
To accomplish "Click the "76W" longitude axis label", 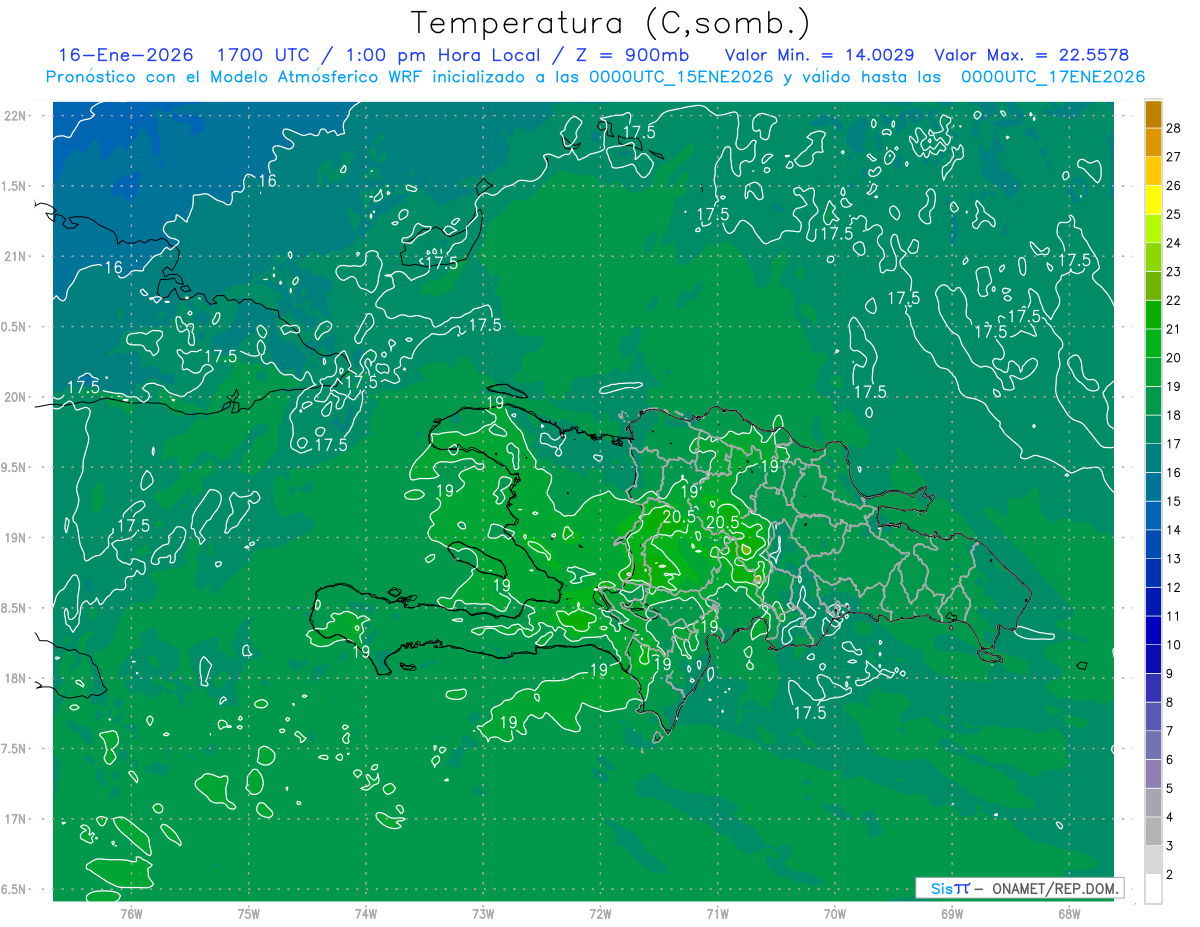I will point(131,913).
